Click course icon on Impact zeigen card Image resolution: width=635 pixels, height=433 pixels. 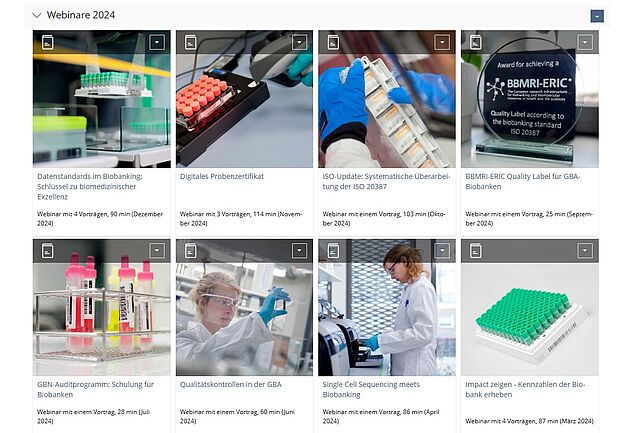click(476, 251)
